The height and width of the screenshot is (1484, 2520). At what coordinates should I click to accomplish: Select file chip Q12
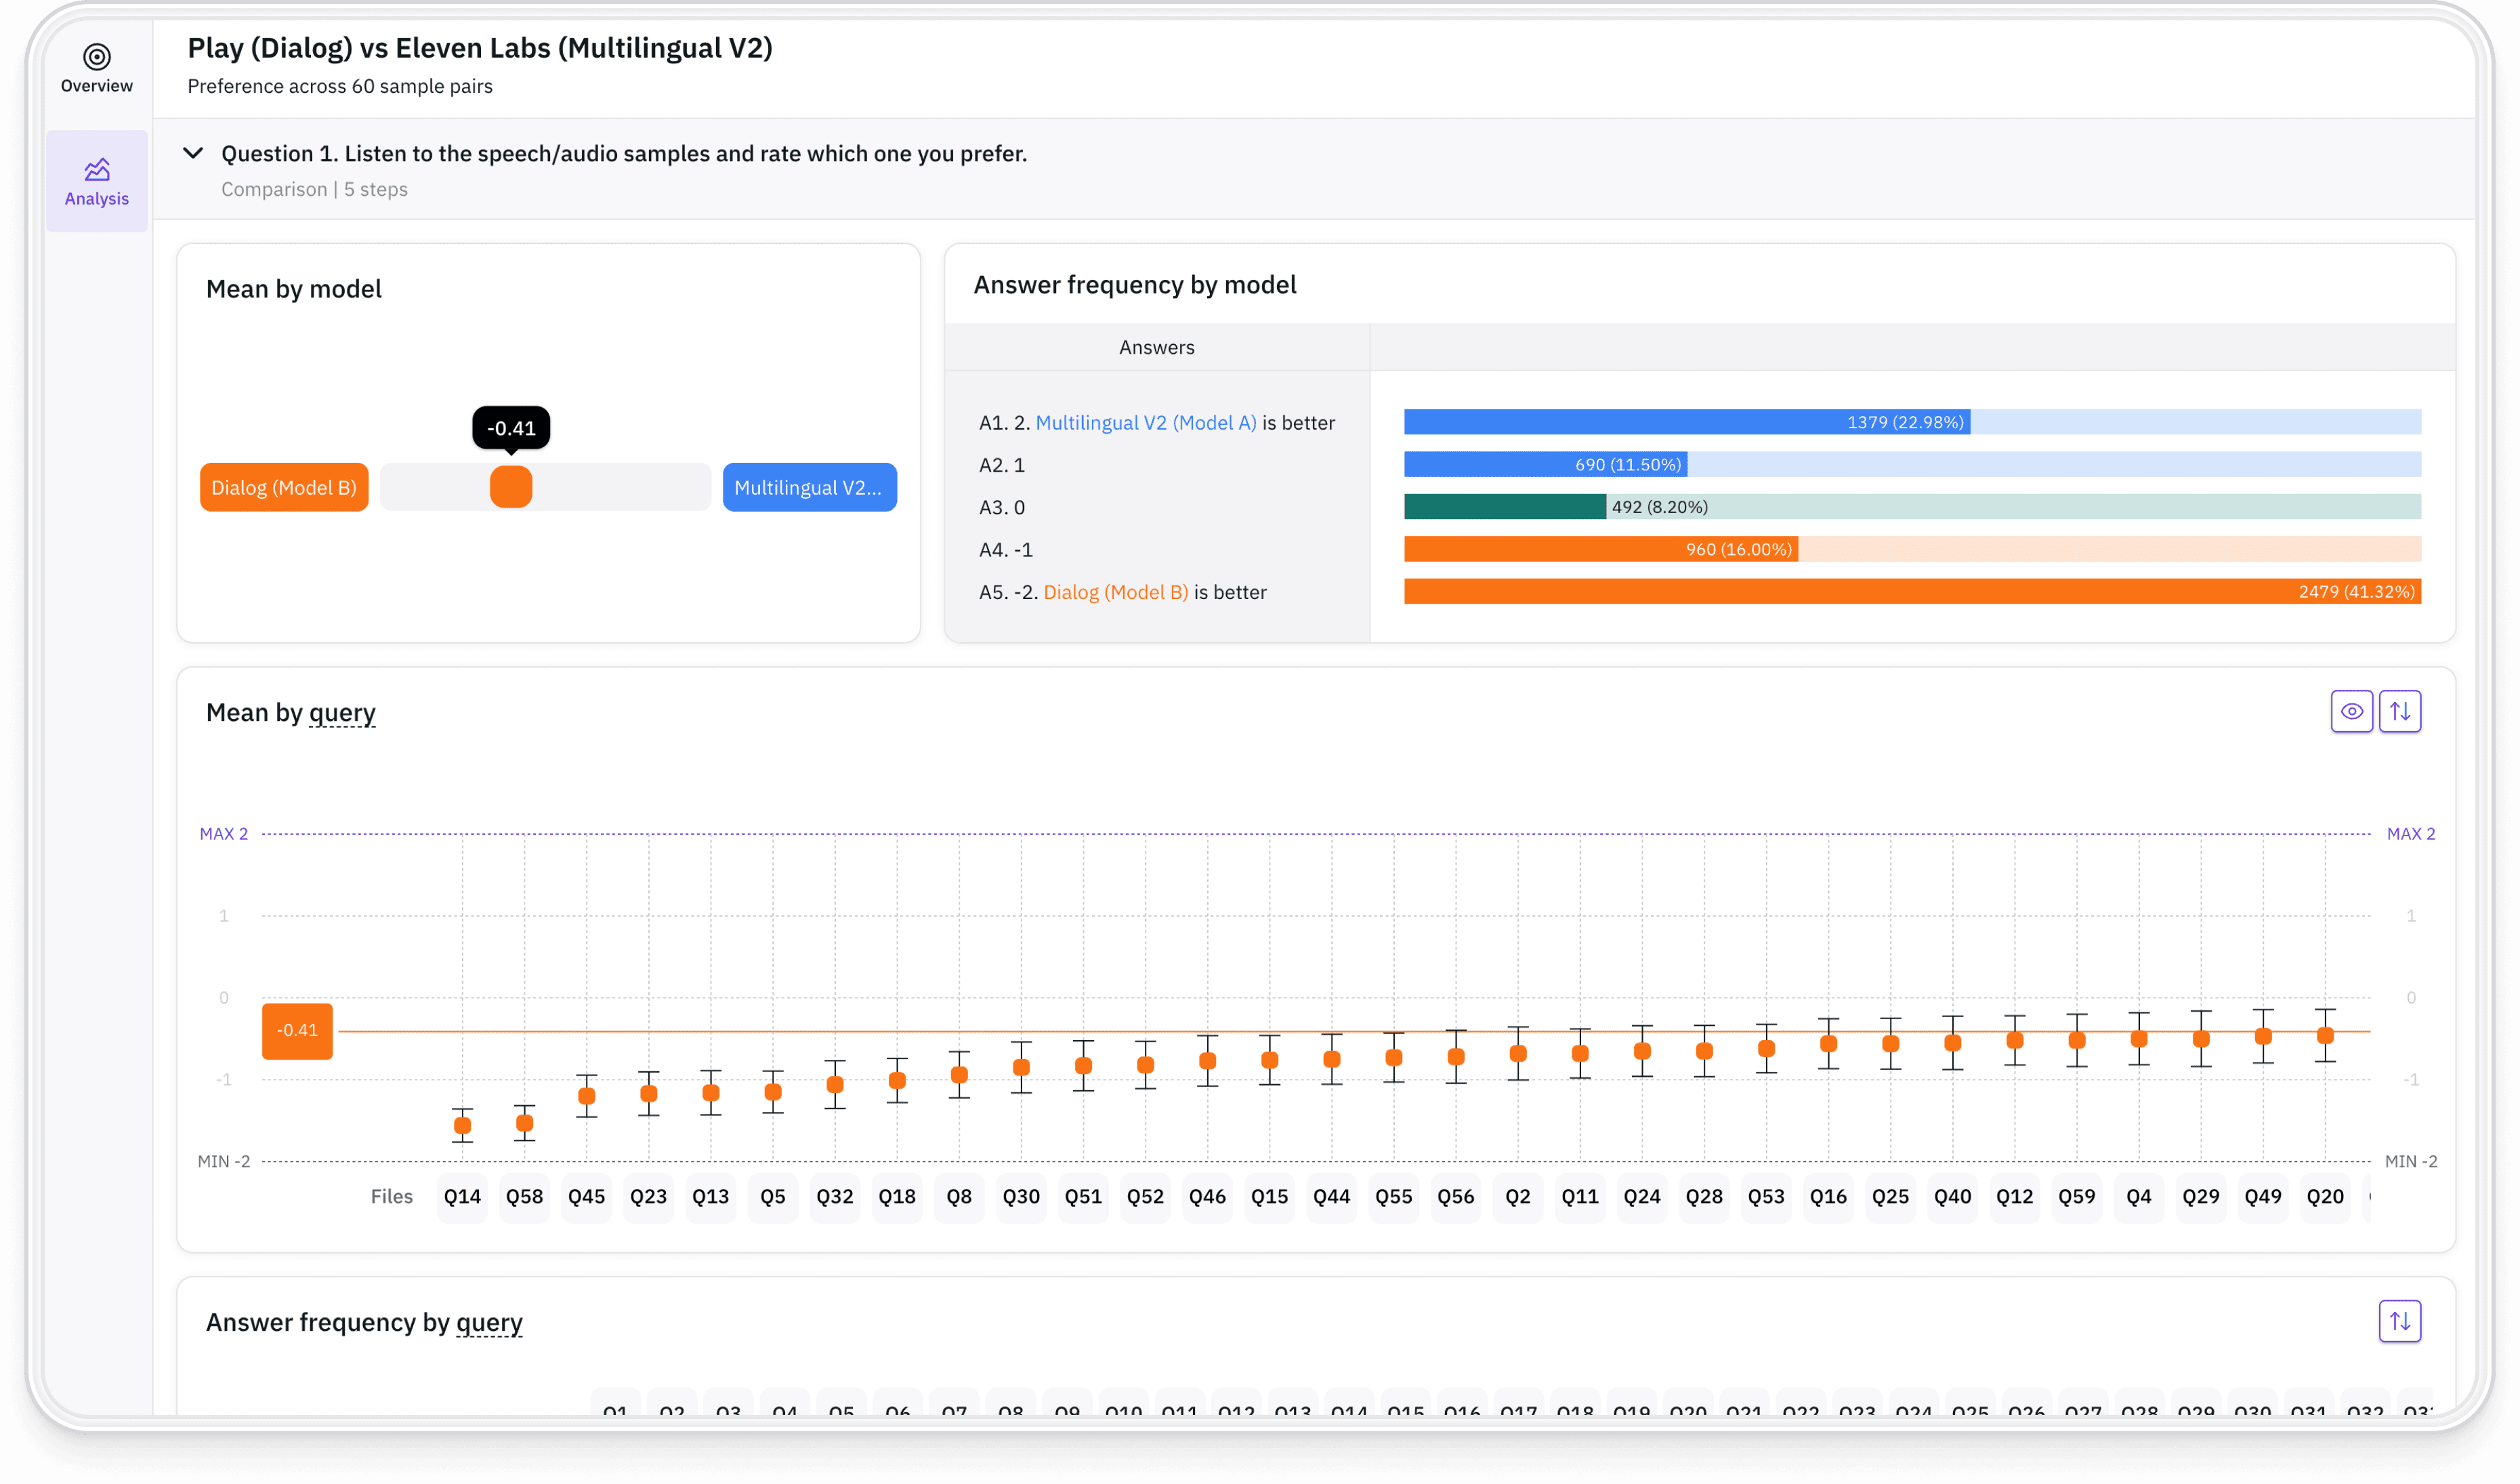coord(2014,1196)
